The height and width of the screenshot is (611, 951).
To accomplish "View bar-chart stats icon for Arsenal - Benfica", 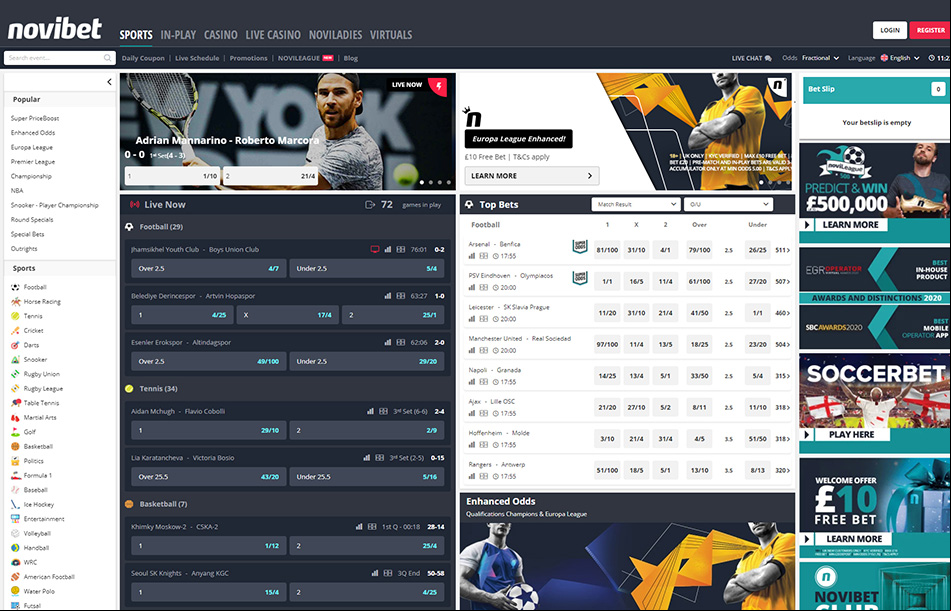I will coord(472,256).
